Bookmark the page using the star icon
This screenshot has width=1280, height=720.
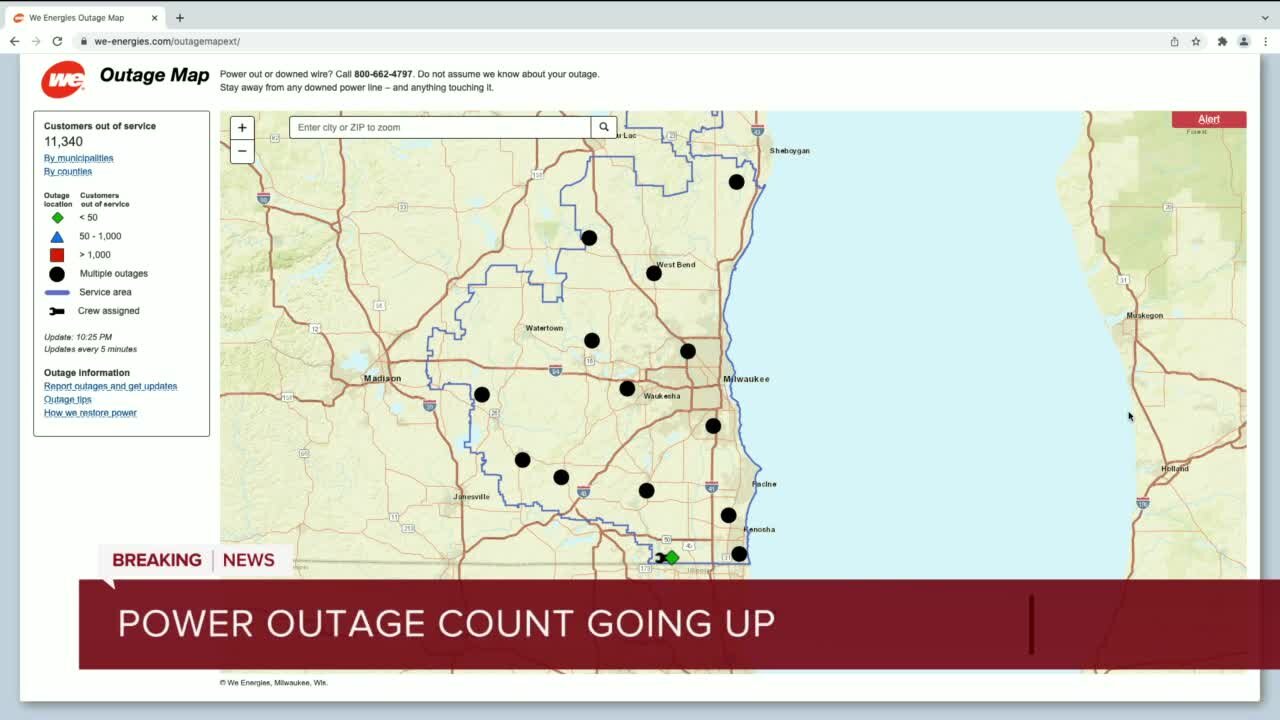(x=1196, y=41)
